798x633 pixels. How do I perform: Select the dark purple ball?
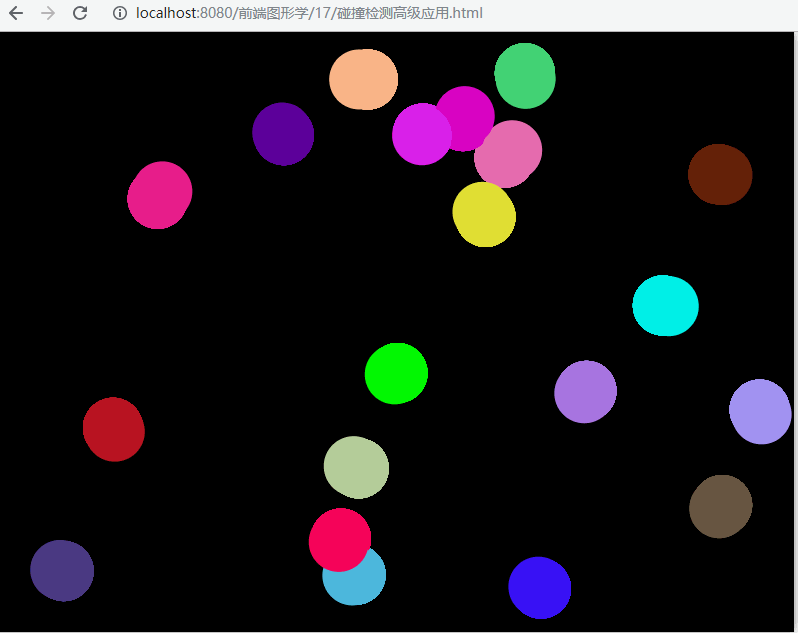(283, 134)
